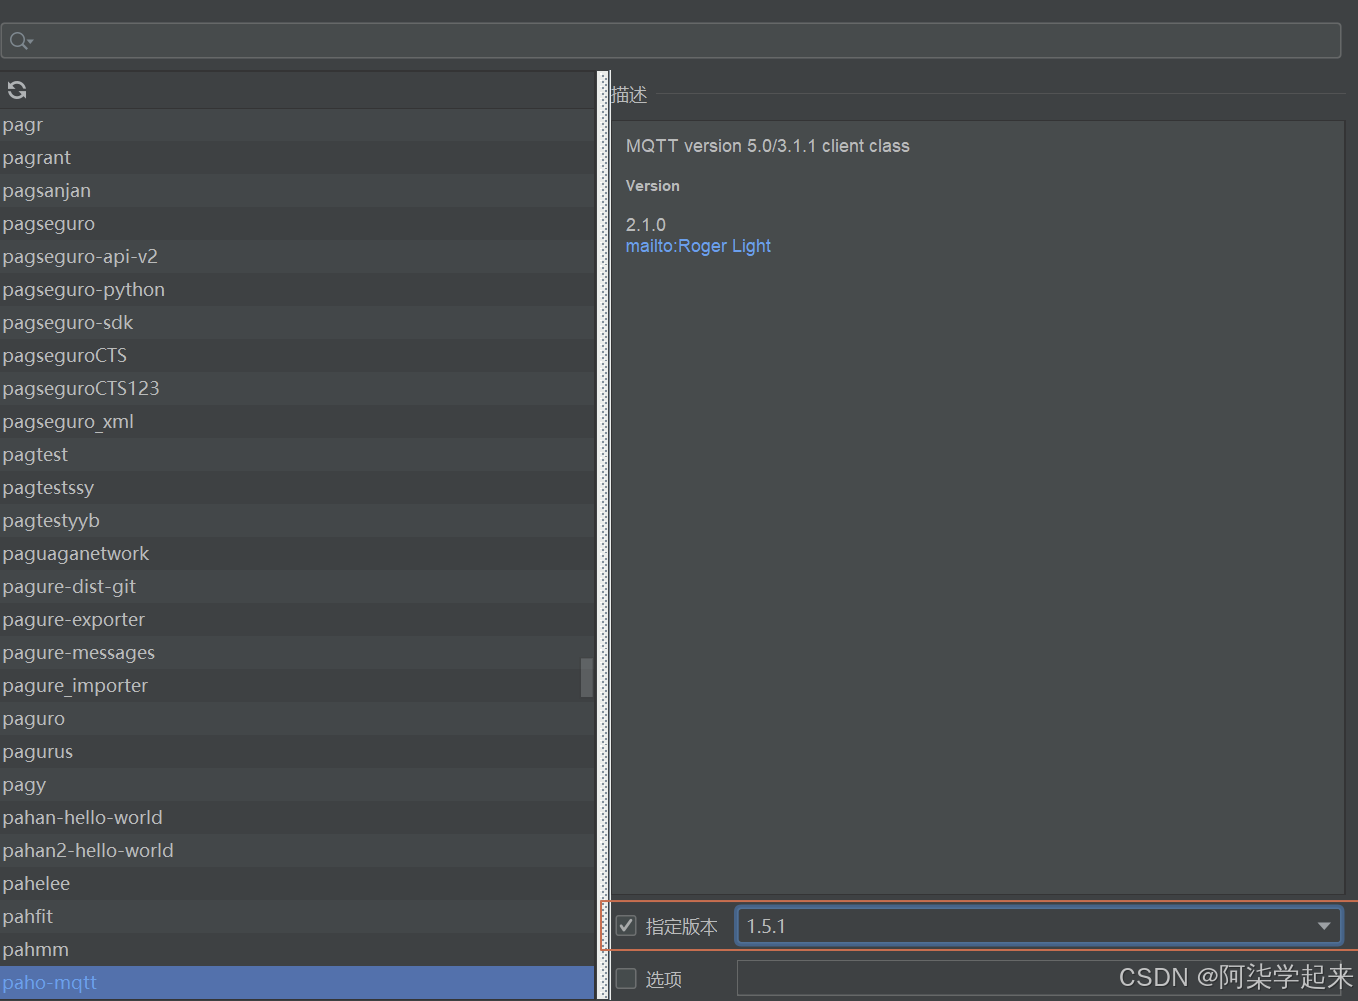Select the pagseguro package row

point(297,223)
